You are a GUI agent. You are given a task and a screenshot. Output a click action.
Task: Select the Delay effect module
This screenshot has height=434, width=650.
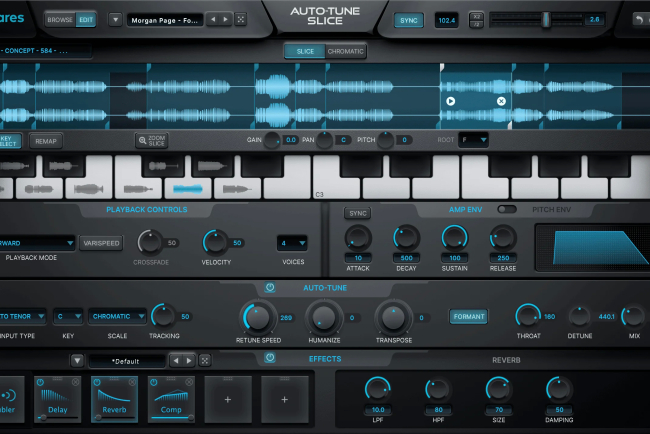click(58, 400)
